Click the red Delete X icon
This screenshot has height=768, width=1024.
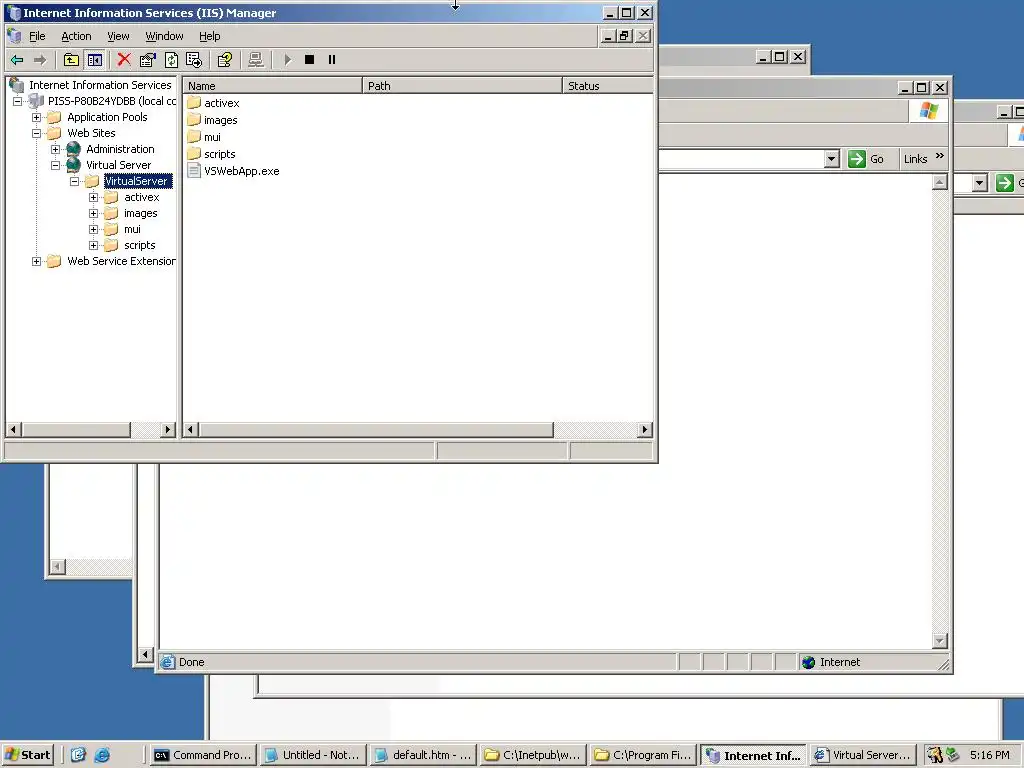[124, 60]
